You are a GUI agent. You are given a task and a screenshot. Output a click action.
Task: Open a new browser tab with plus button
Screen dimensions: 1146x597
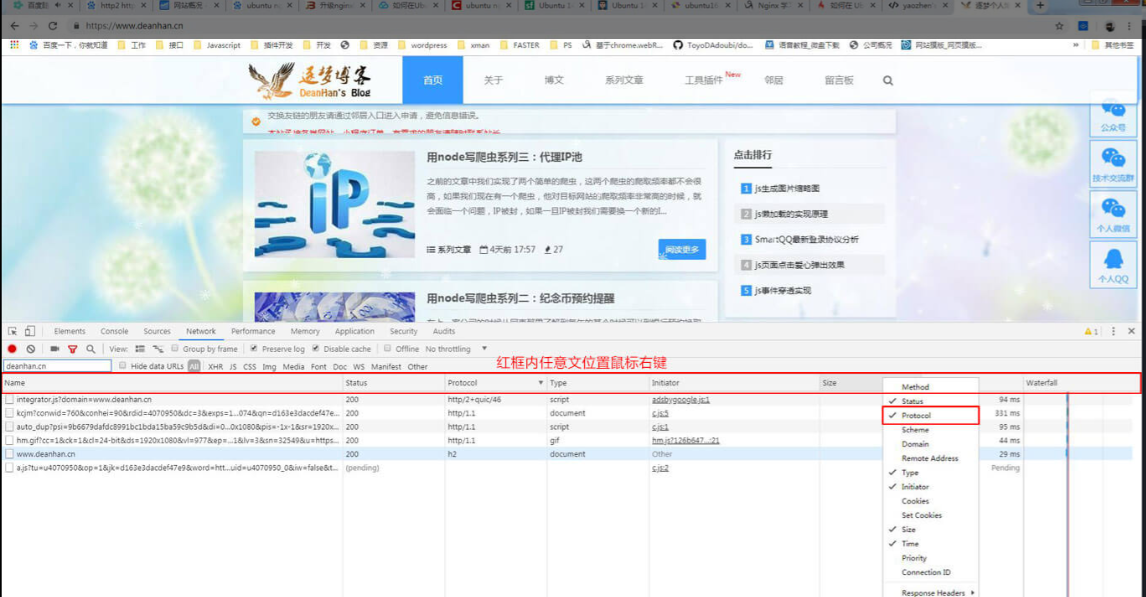tap(1040, 5)
